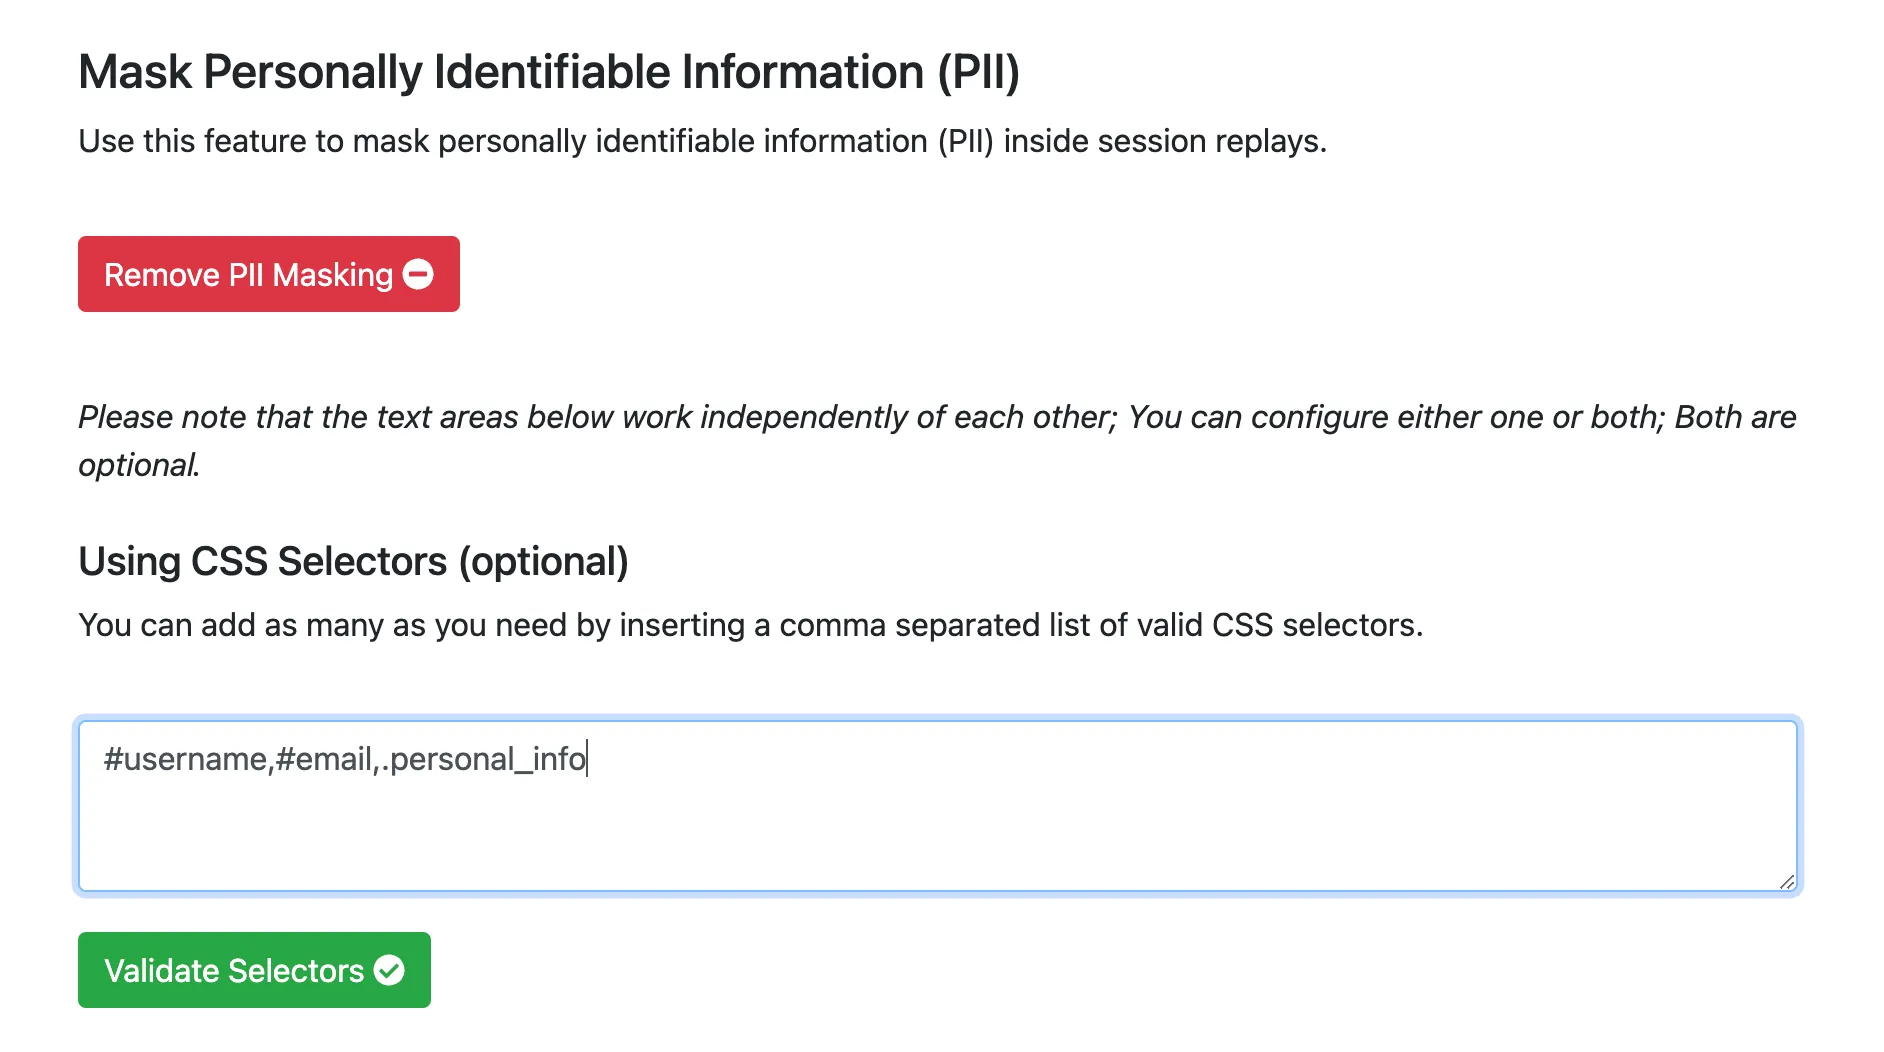Click the italic word "optional." ending the note

(x=139, y=465)
